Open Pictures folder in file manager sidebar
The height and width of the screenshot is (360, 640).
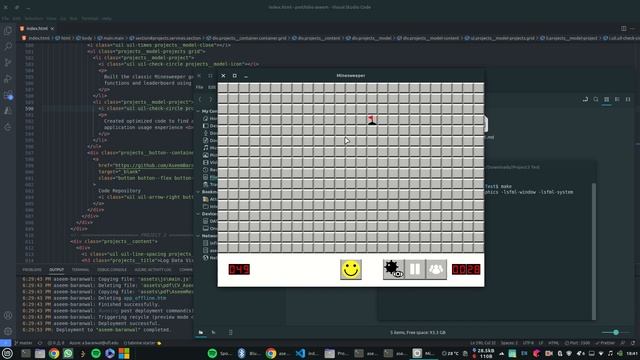pyautogui.click(x=209, y=155)
